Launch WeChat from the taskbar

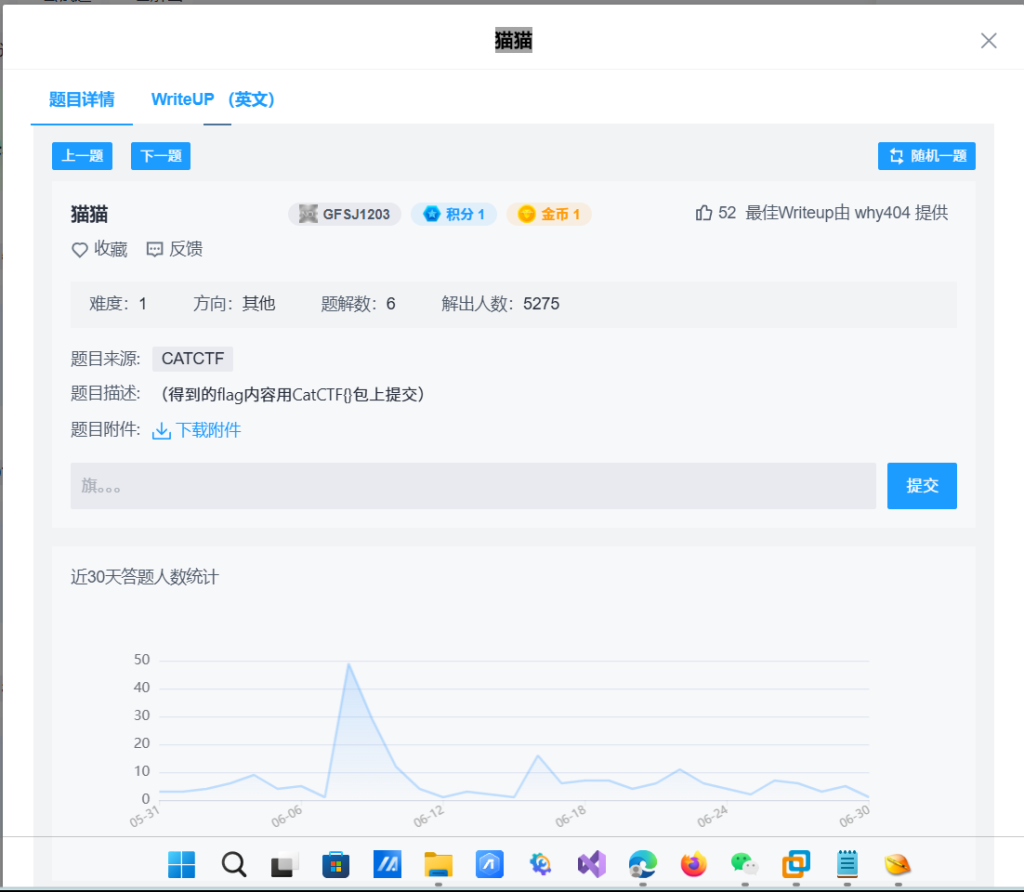tap(744, 864)
